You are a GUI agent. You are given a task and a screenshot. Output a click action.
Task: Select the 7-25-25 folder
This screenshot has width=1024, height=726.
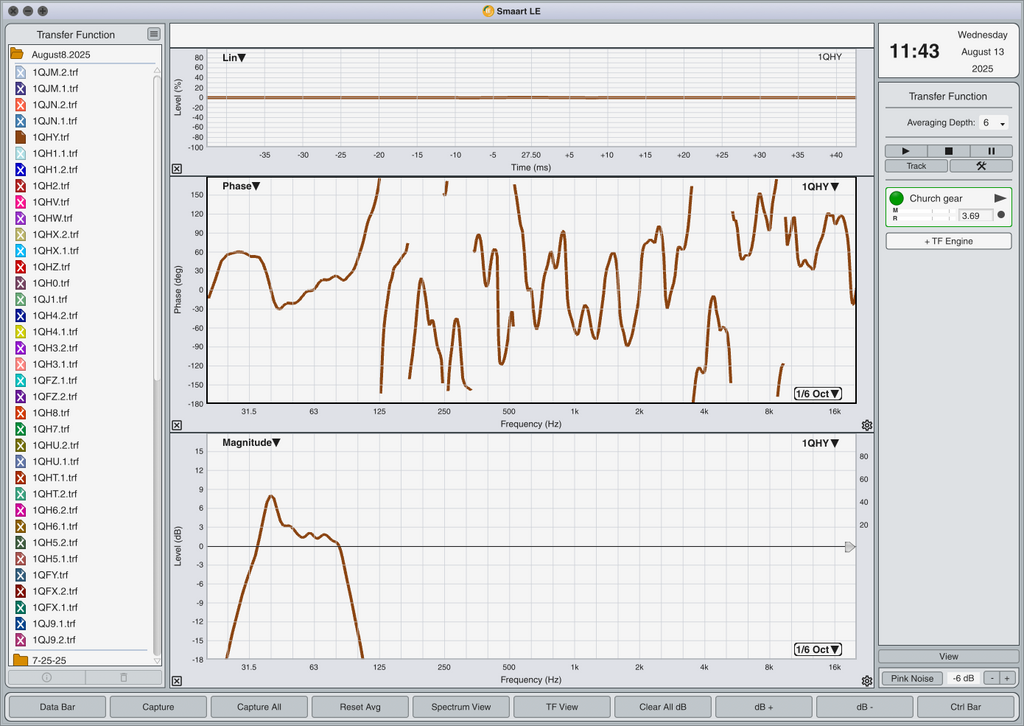pyautogui.click(x=49, y=660)
